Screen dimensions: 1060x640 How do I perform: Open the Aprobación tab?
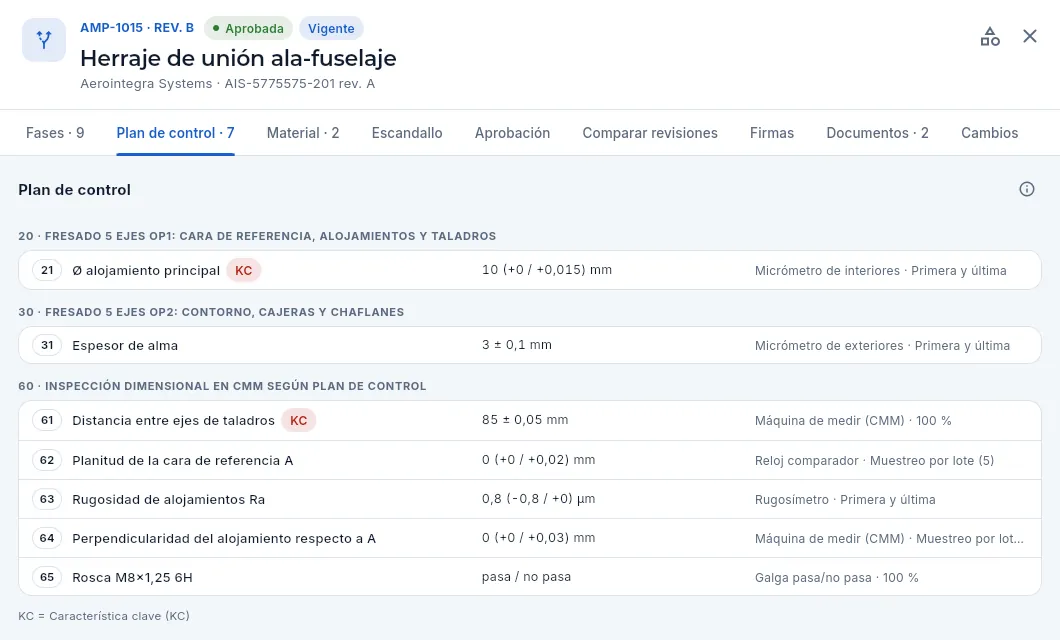click(512, 133)
